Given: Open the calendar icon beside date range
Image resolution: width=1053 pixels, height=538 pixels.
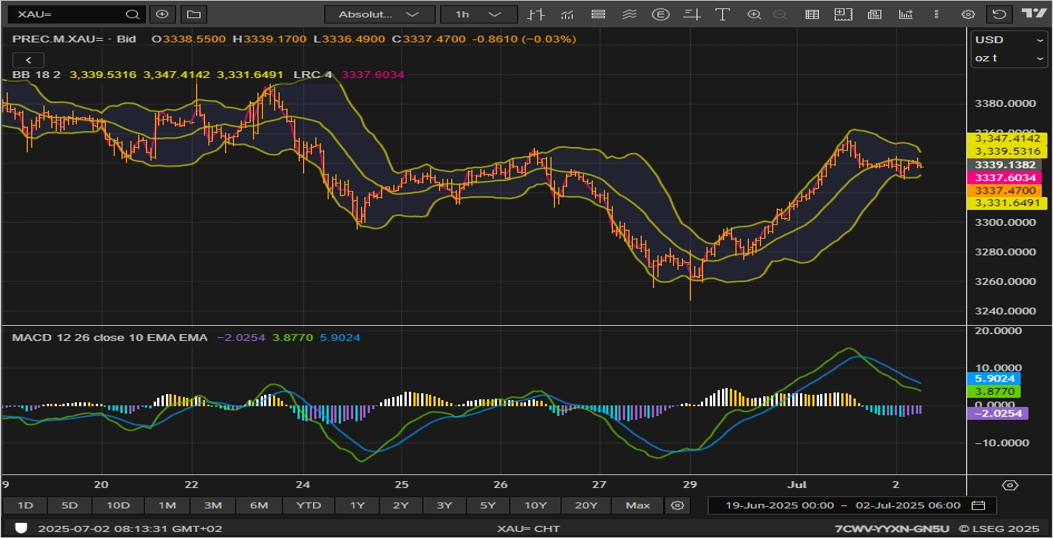Looking at the screenshot, I should point(978,505).
